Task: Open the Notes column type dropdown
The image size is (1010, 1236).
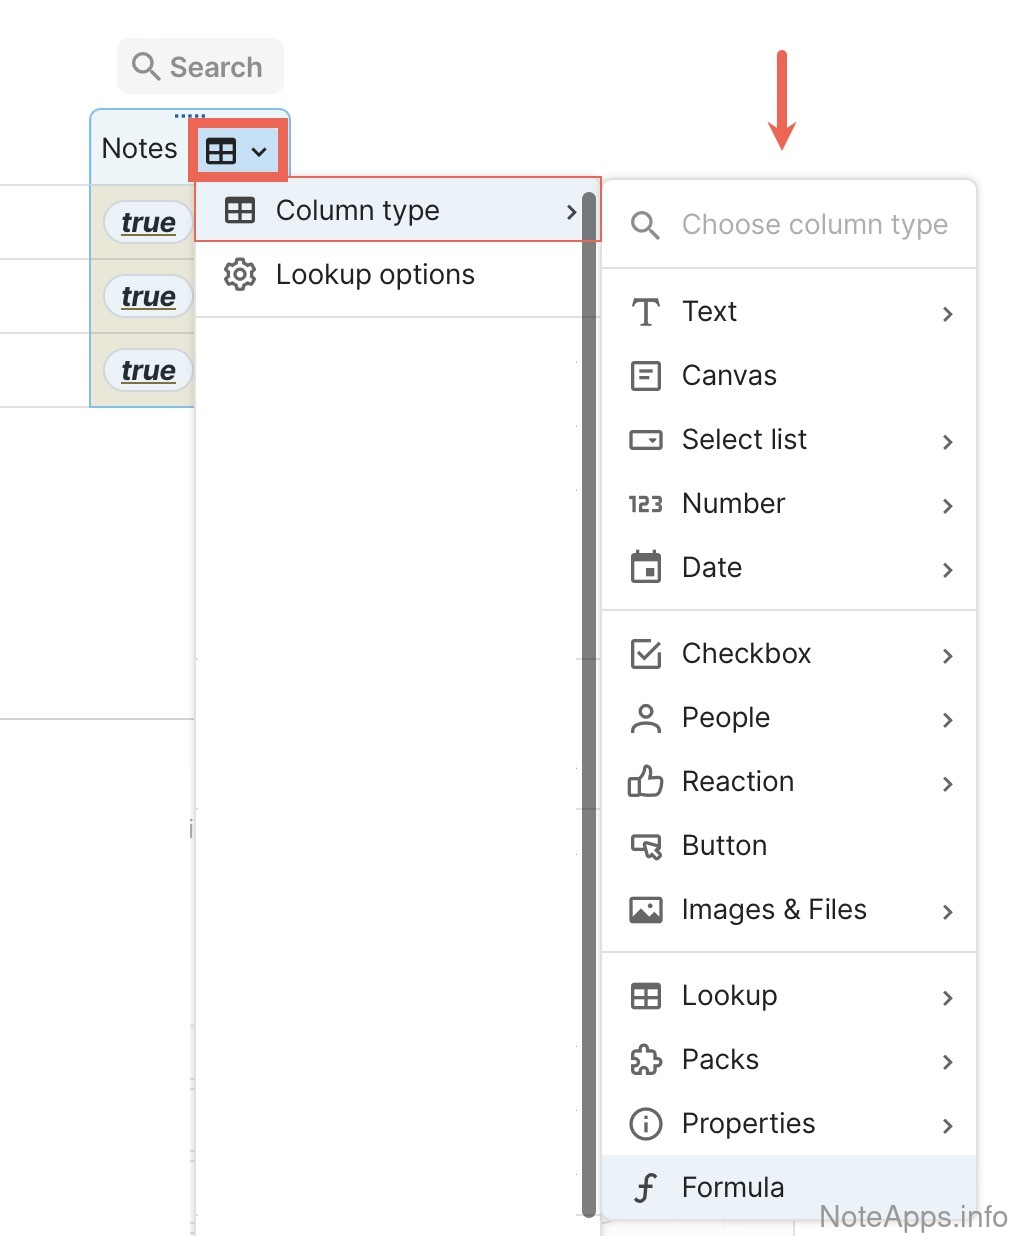Action: tap(238, 151)
